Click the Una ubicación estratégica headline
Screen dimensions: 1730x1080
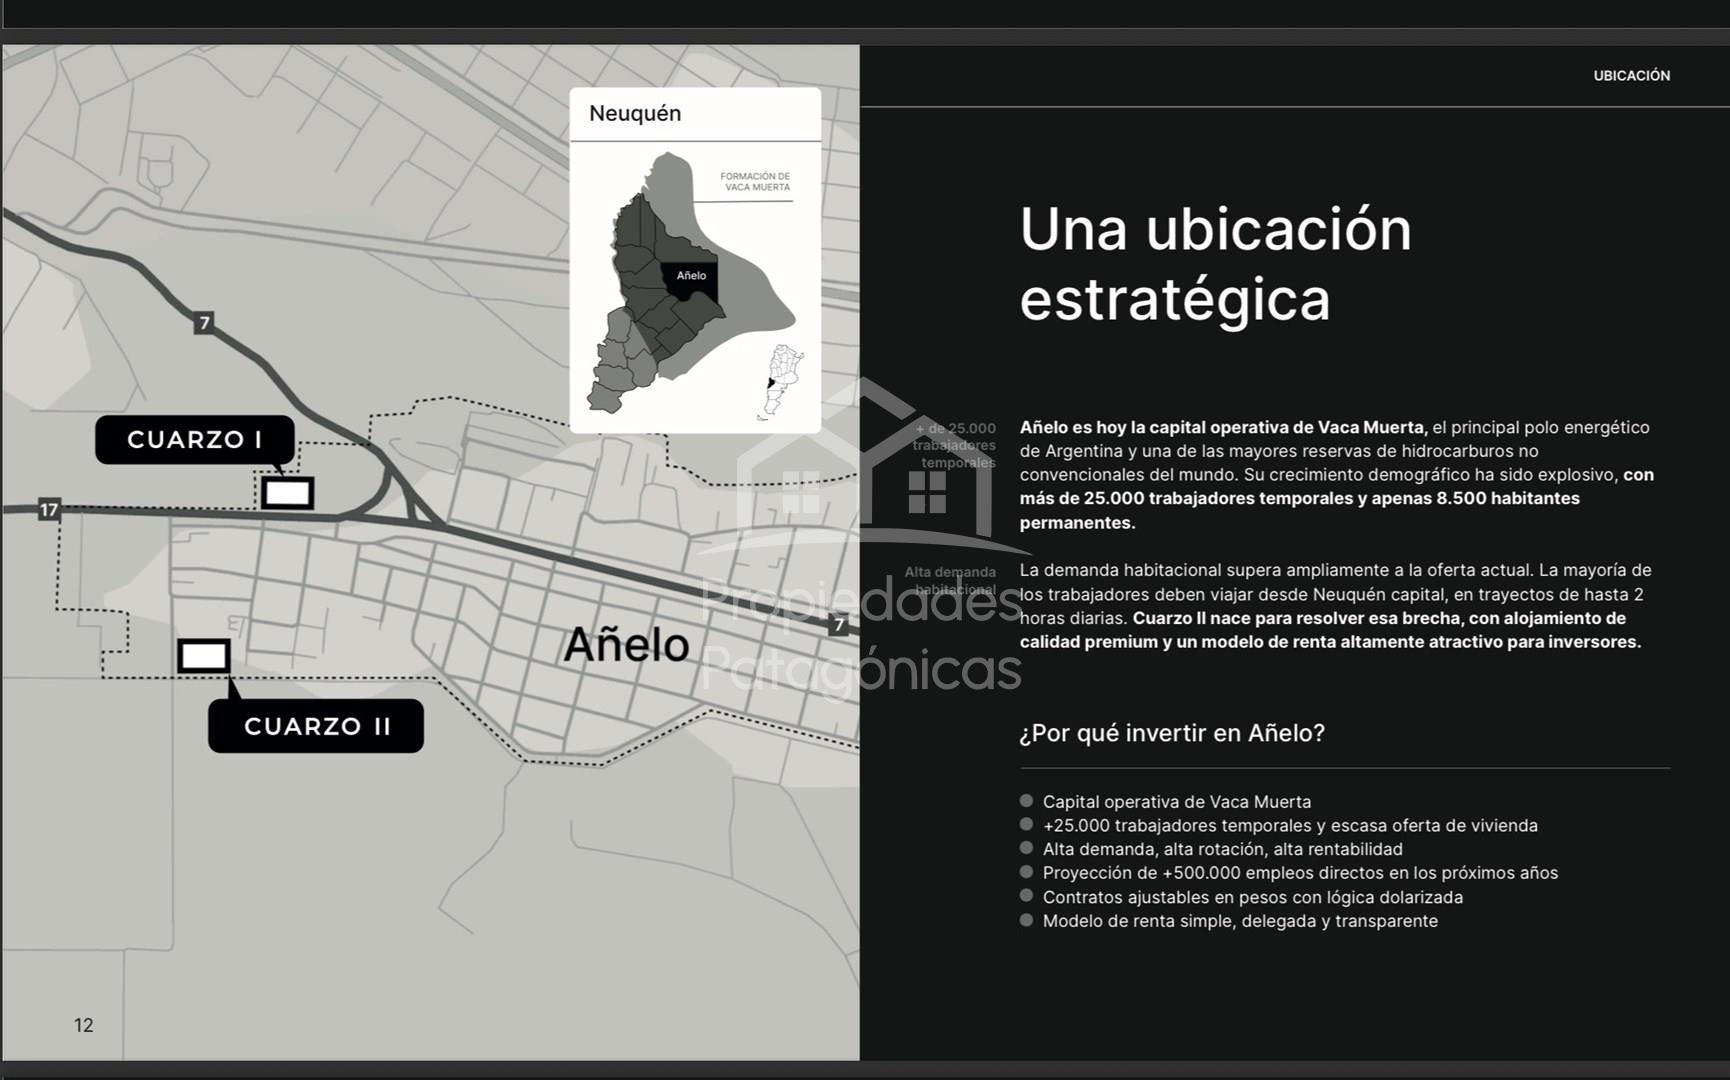click(x=1215, y=264)
